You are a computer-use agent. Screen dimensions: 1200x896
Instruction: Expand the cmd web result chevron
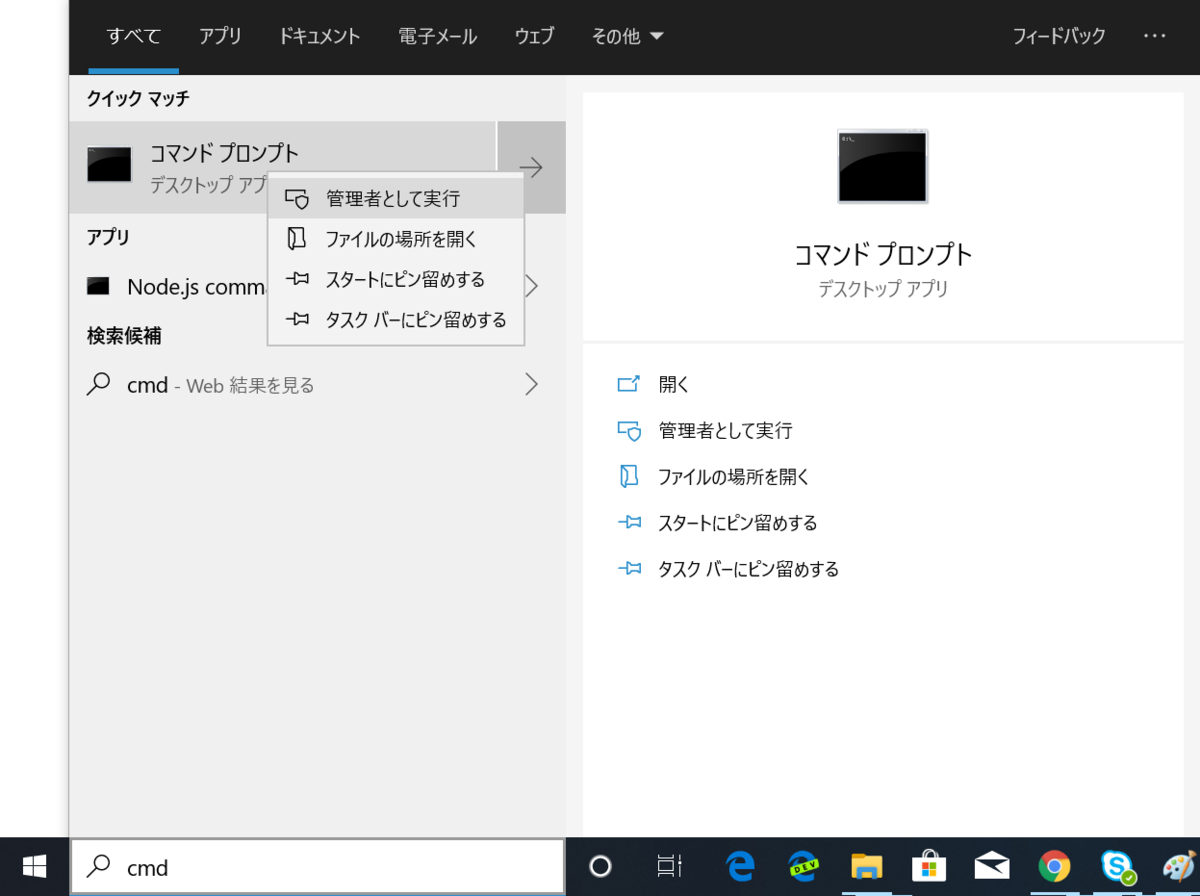click(532, 384)
